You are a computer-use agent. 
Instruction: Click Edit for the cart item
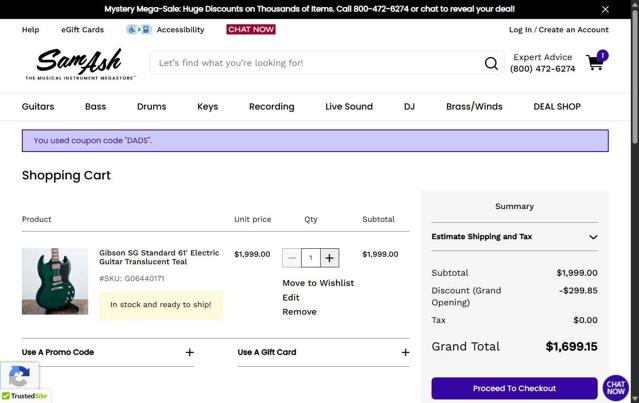(291, 297)
